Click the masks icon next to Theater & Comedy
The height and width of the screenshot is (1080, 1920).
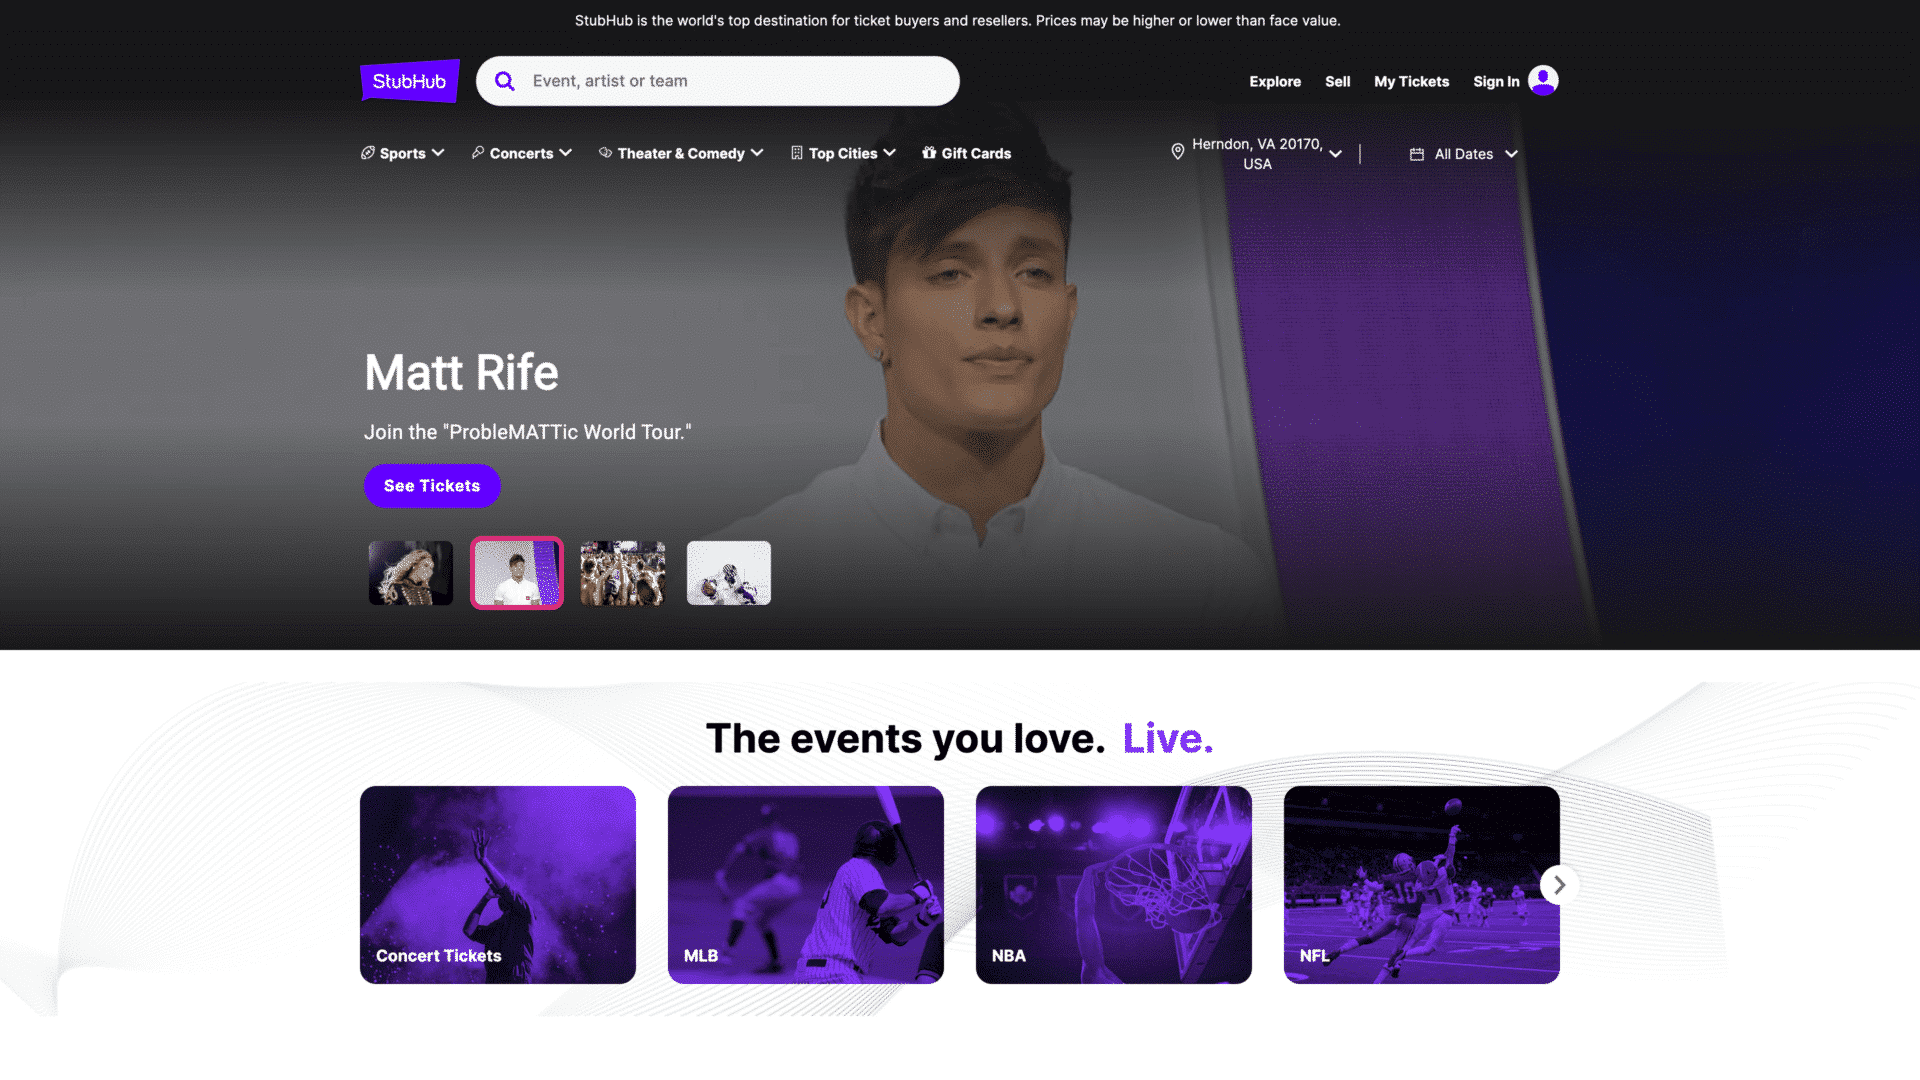[x=605, y=153]
